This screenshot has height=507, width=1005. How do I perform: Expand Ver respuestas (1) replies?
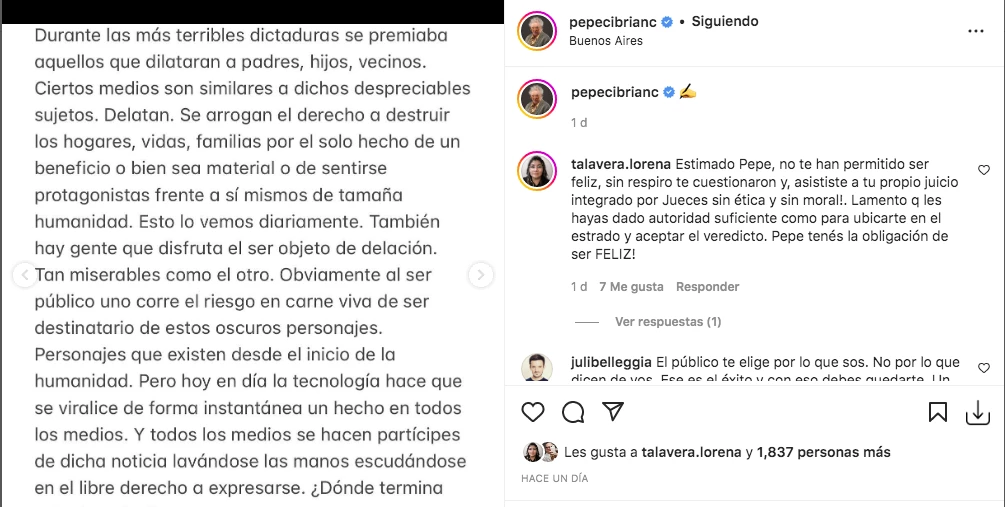tap(668, 322)
